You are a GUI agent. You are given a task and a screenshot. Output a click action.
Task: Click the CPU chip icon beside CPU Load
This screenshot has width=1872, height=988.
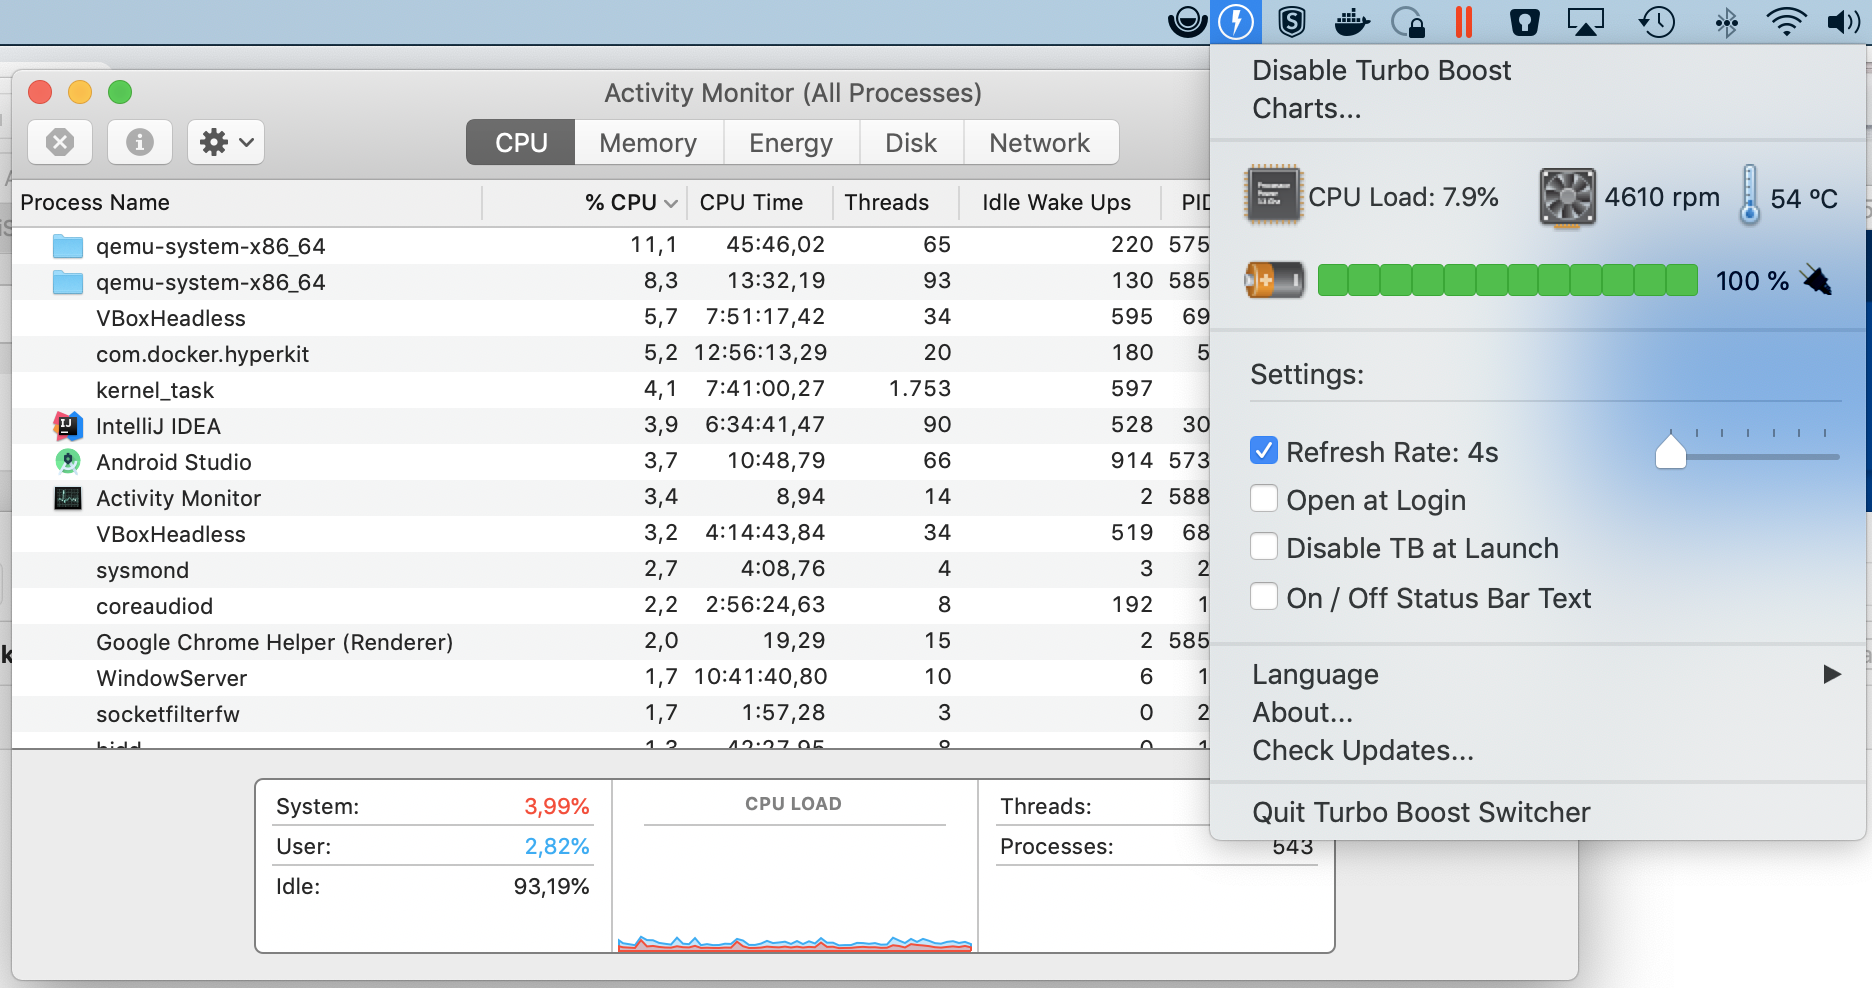tap(1273, 194)
